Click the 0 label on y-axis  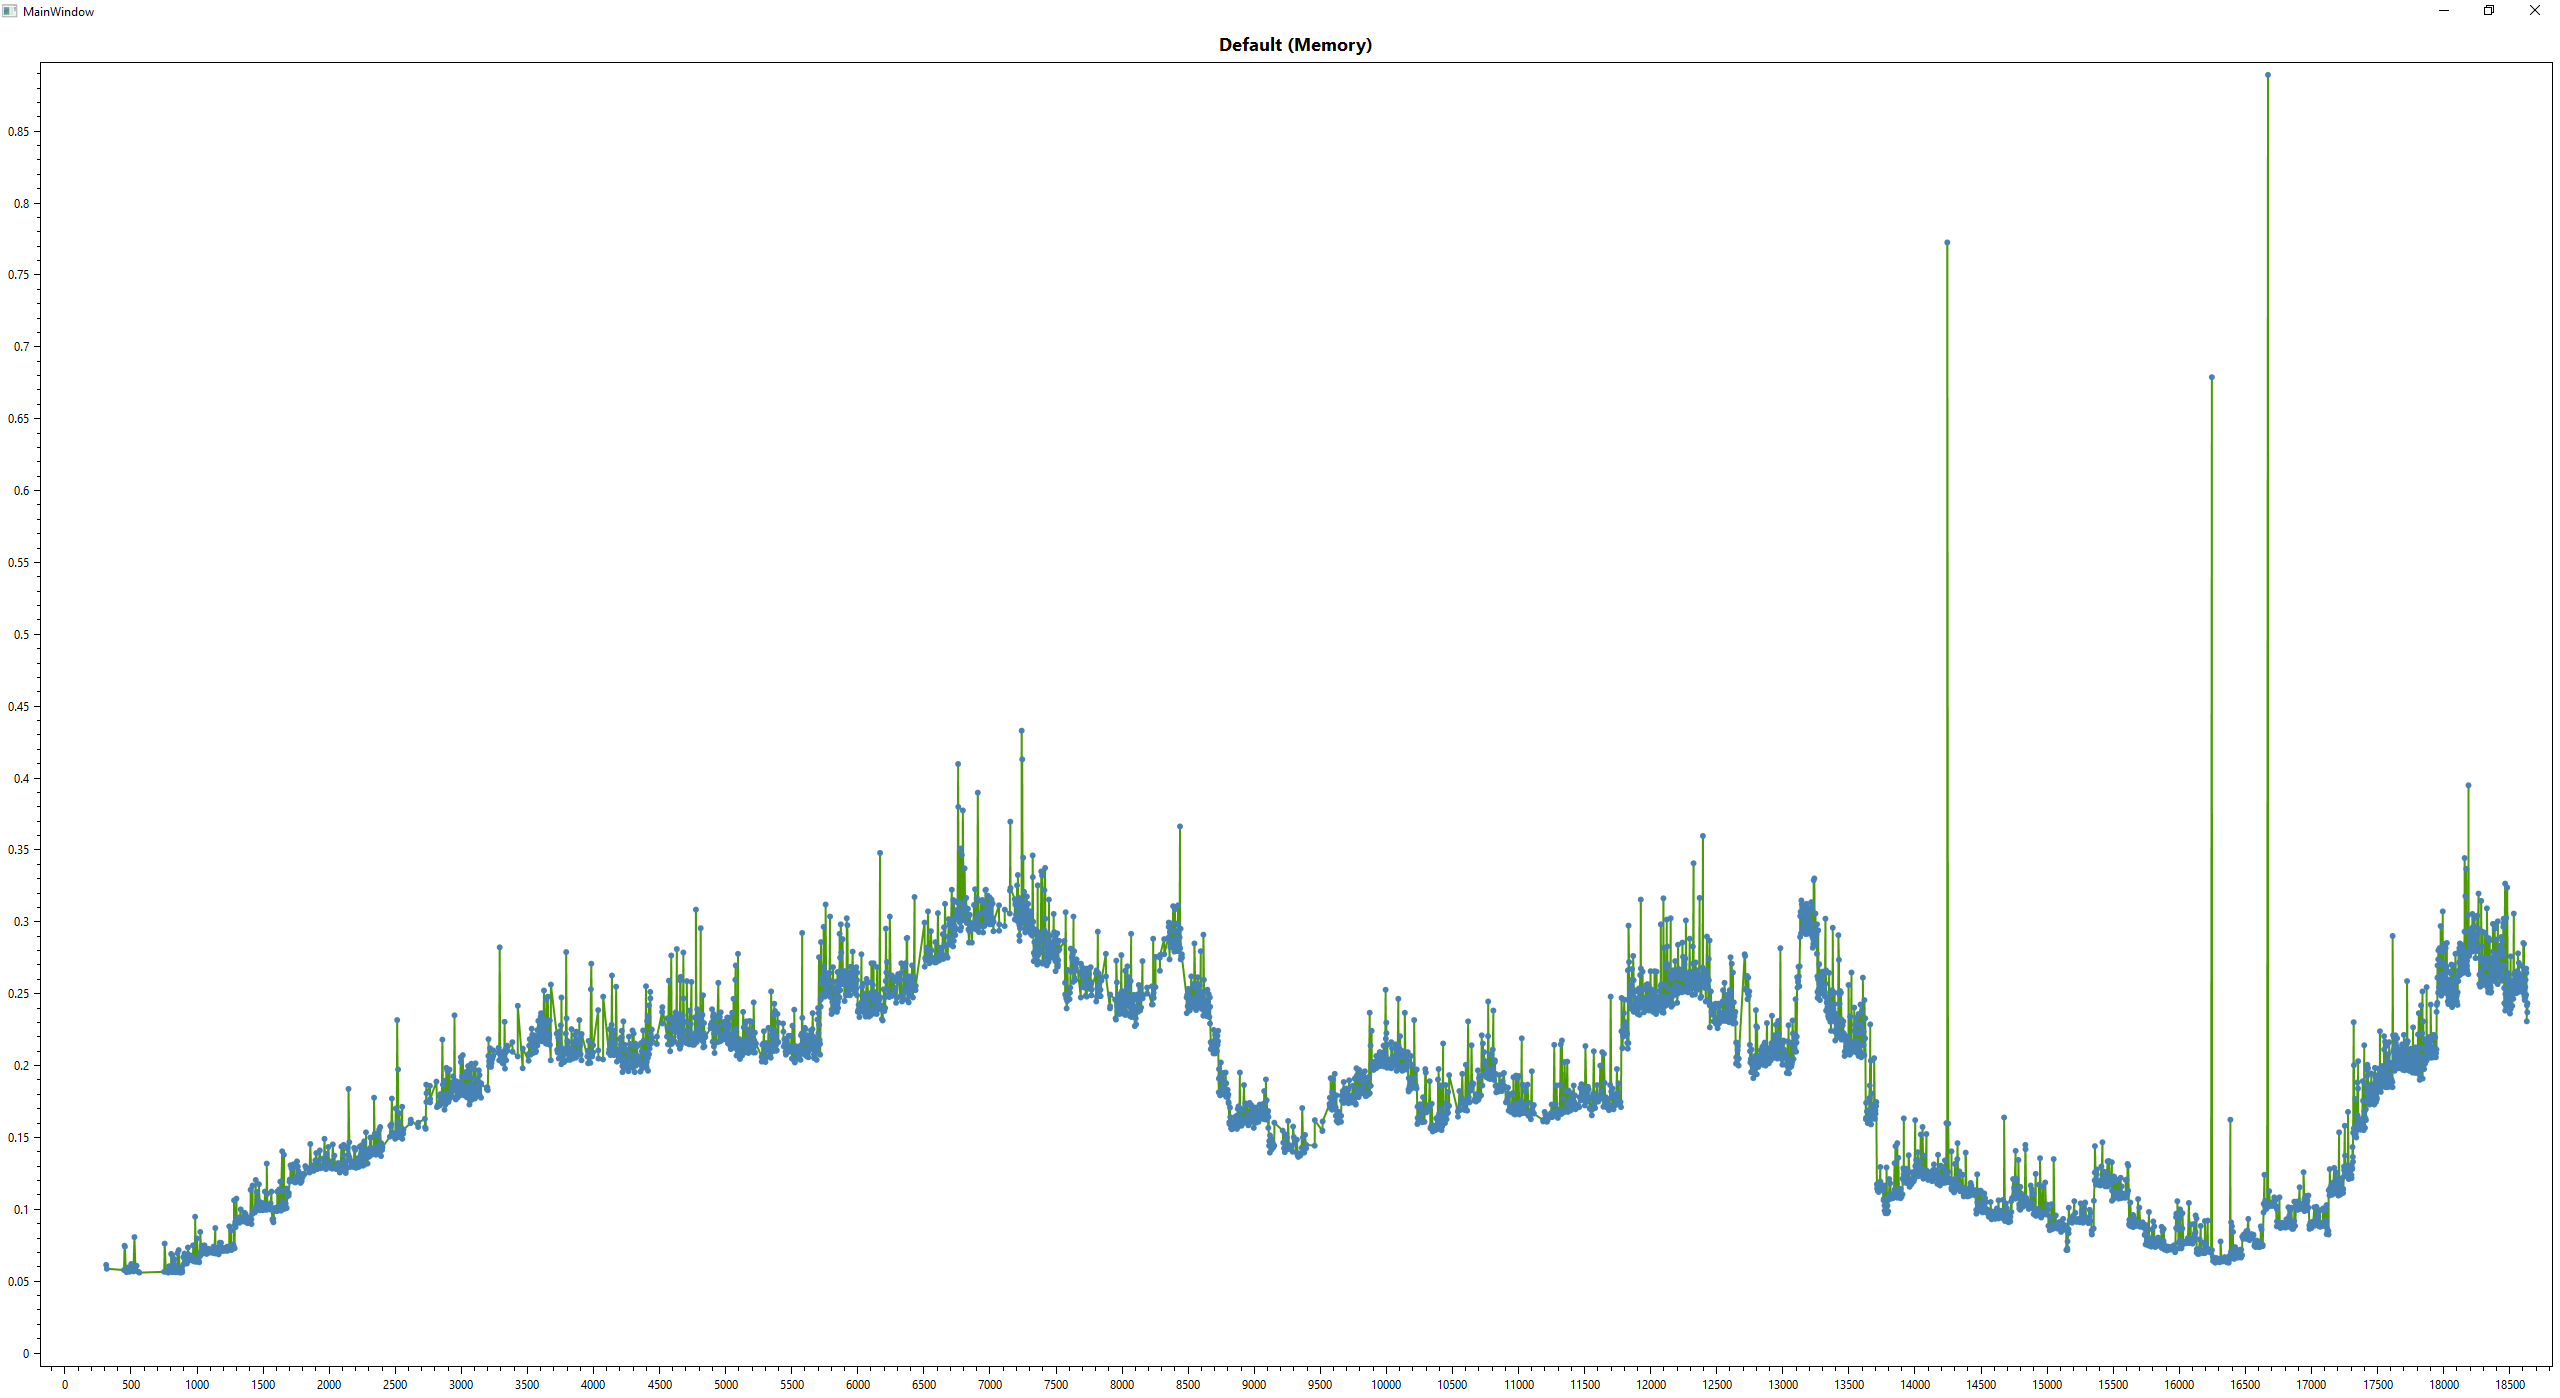coord(26,1354)
